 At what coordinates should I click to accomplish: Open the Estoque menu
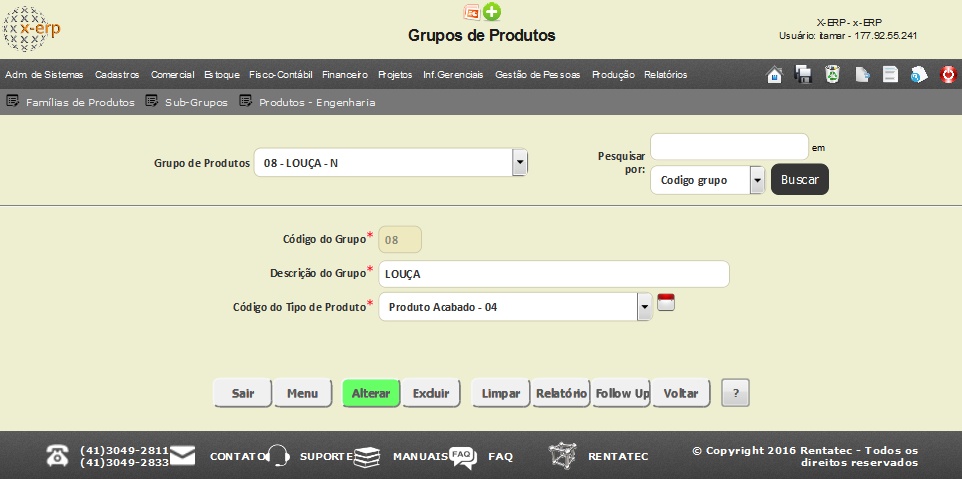point(221,75)
